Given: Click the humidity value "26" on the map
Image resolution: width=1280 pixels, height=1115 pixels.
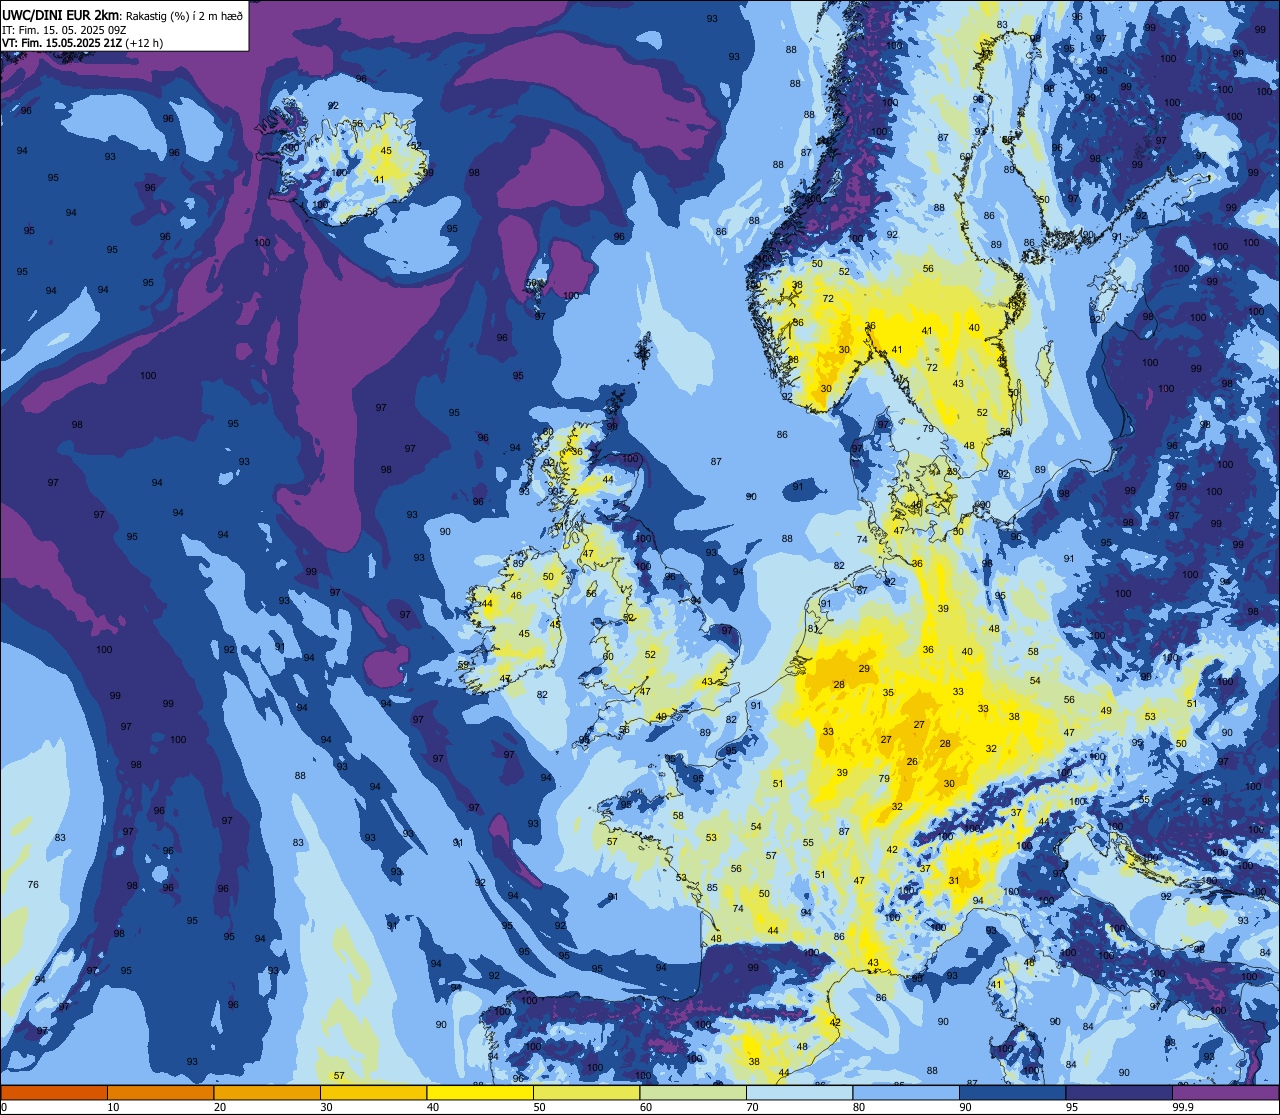Looking at the screenshot, I should 912,762.
